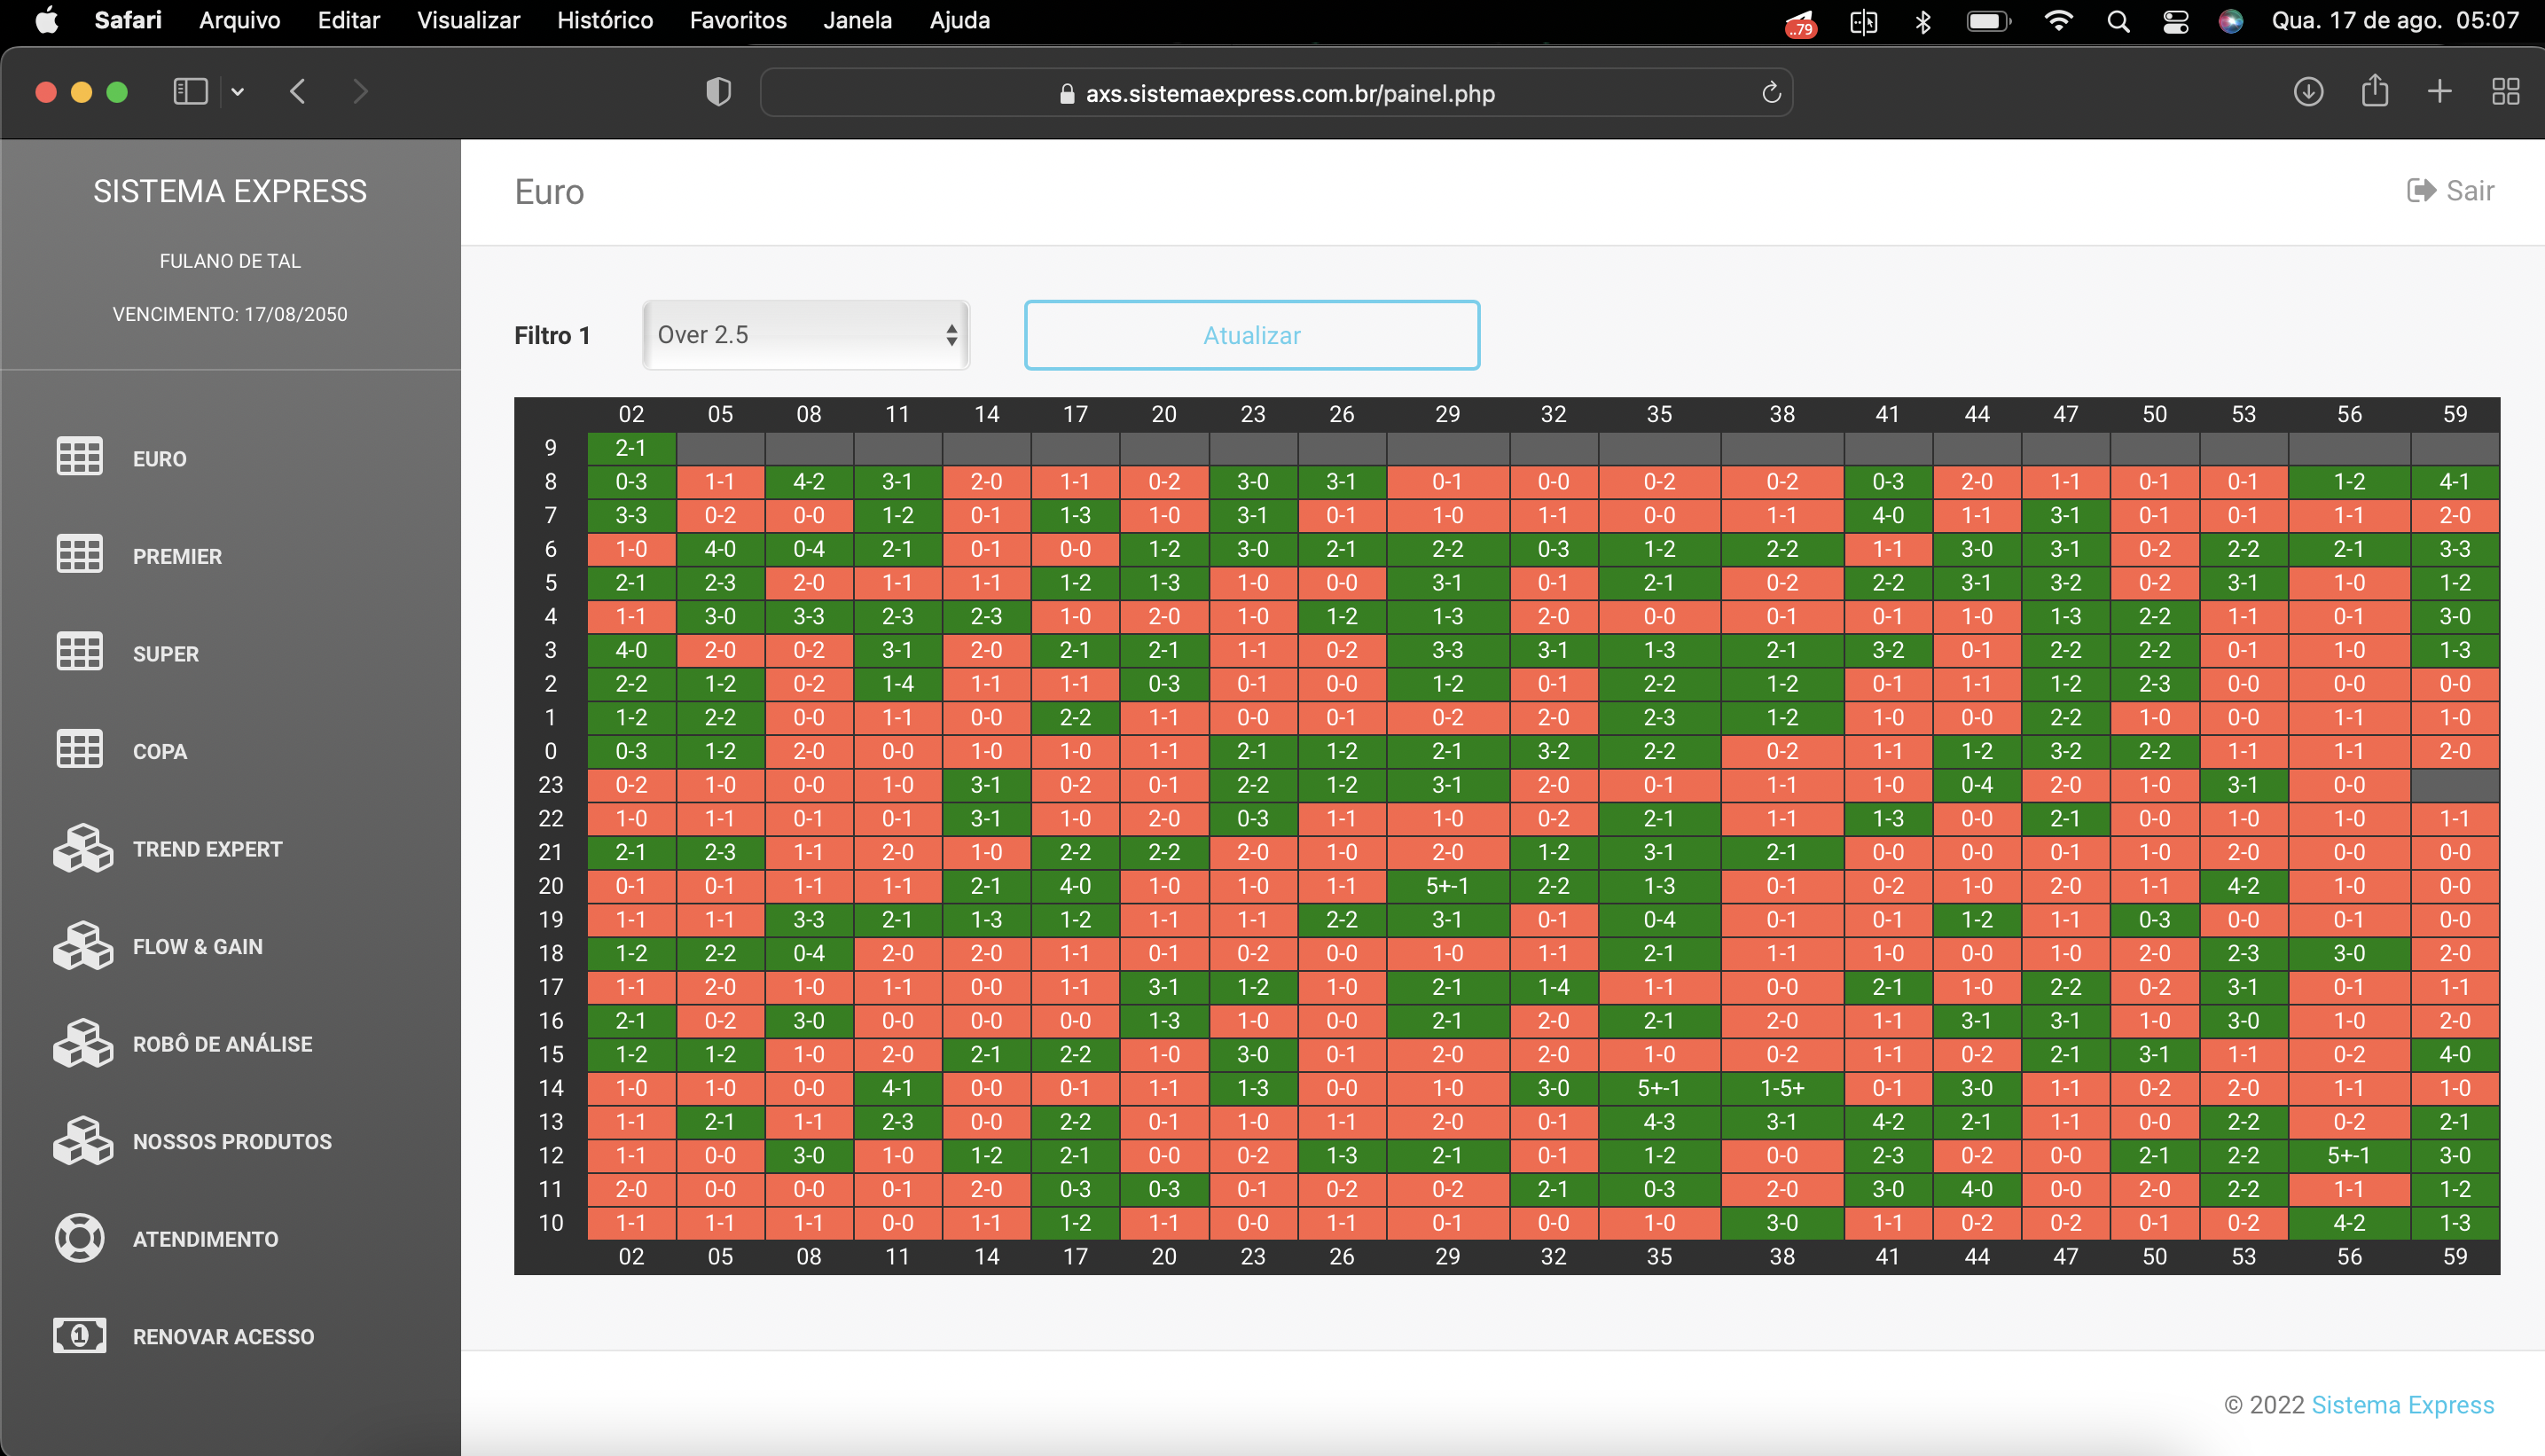The width and height of the screenshot is (2545, 1456).
Task: Click the page reload icon in address bar
Action: [x=1773, y=92]
